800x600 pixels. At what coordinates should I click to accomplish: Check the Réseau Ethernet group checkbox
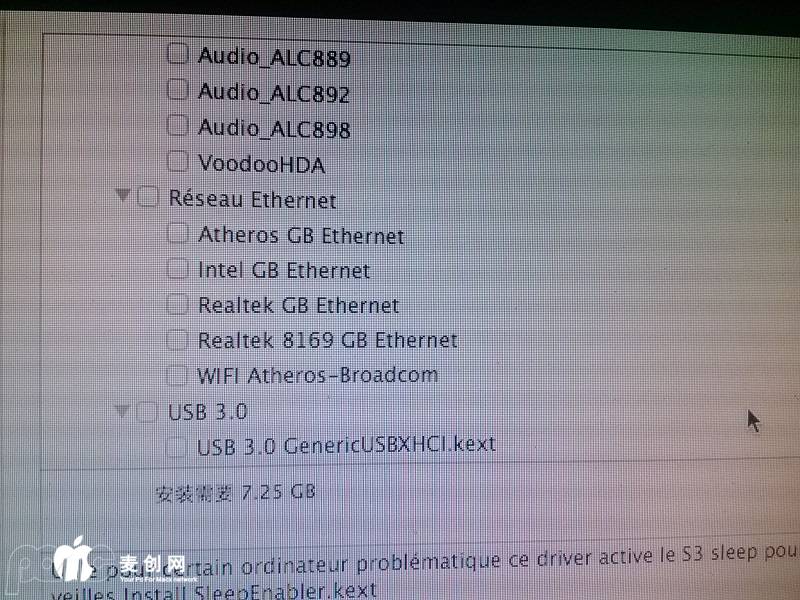148,197
